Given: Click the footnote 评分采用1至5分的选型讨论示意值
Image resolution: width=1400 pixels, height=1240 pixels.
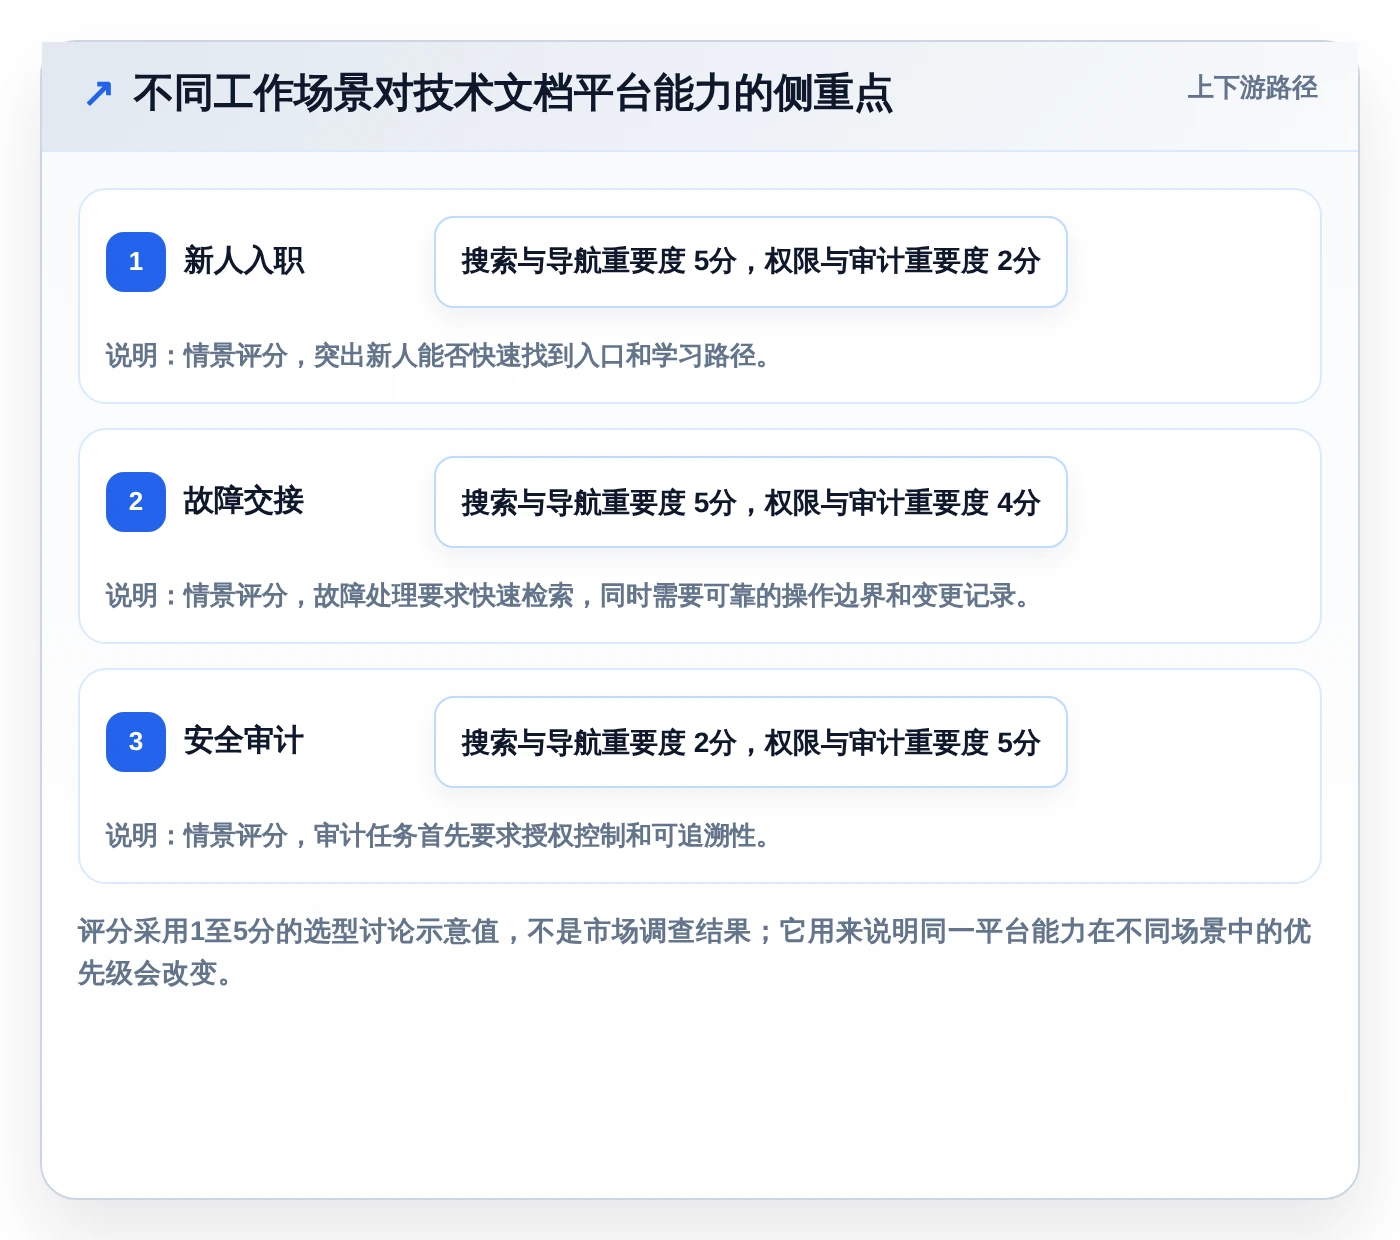Looking at the screenshot, I should coord(695,952).
